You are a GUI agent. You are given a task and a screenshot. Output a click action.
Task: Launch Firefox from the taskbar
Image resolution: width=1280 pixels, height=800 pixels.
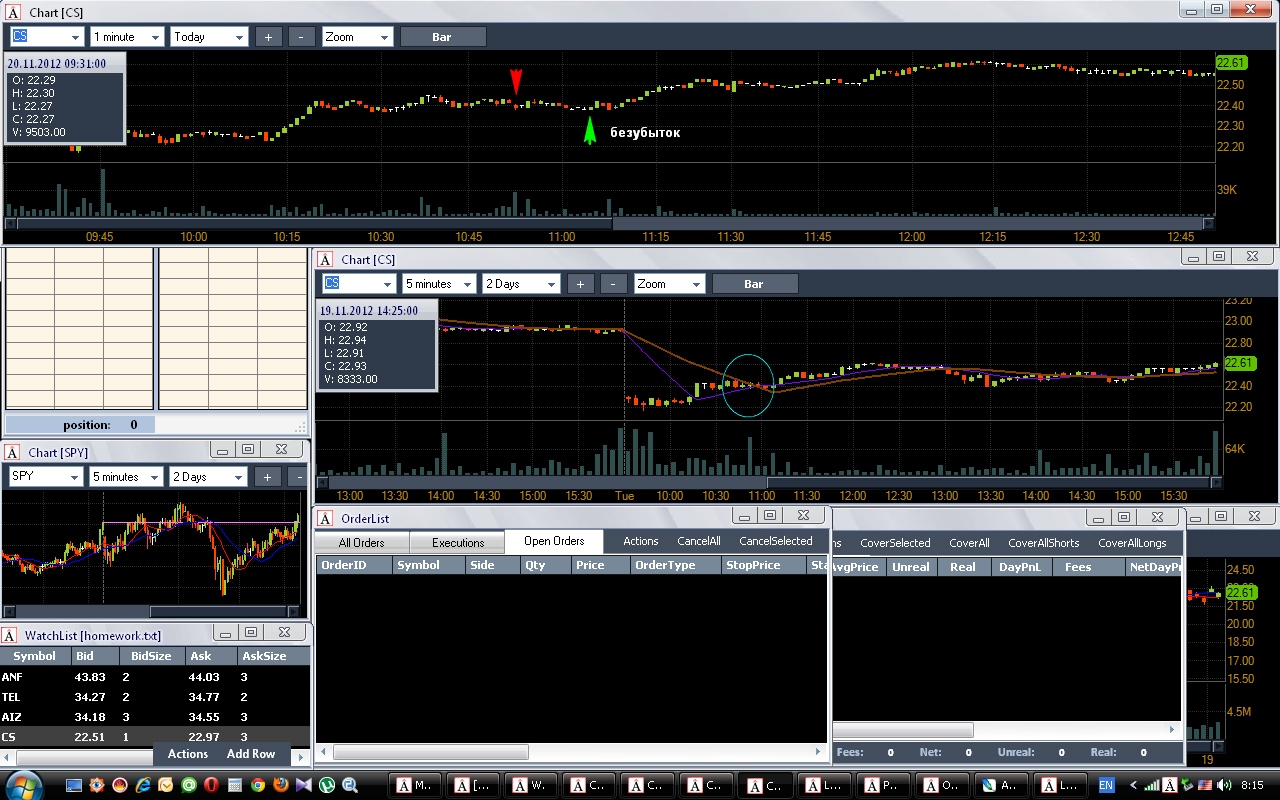pos(281,785)
